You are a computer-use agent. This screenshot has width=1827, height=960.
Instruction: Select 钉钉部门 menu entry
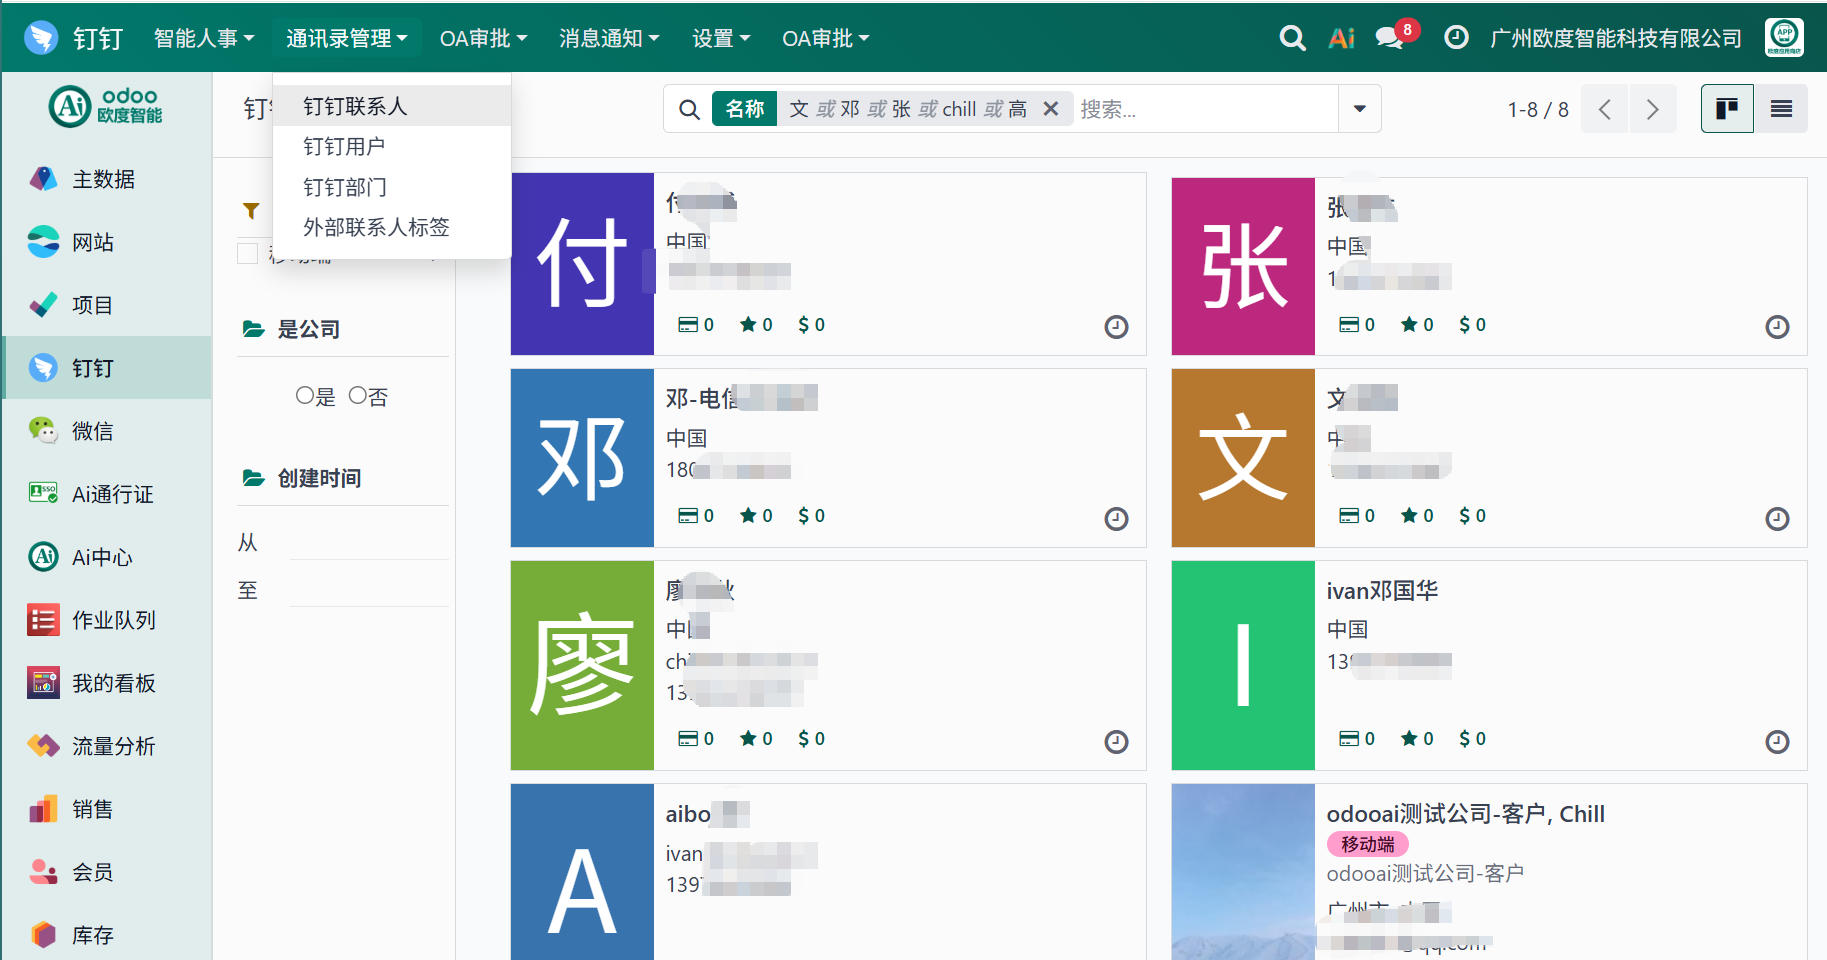[x=392, y=187]
